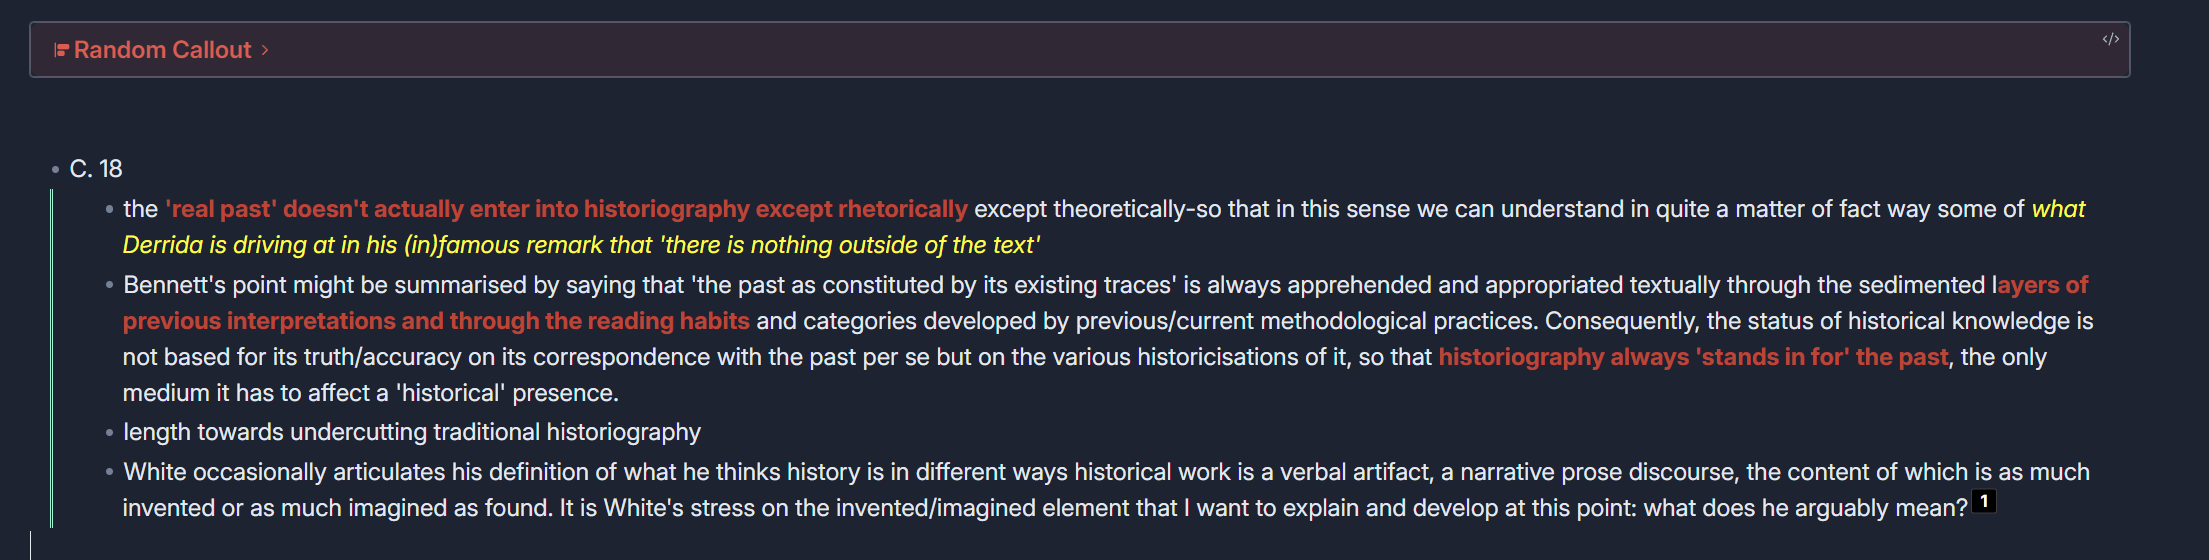The image size is (2209, 560).
Task: Click the callout icon before Random Callout
Action: coord(61,50)
